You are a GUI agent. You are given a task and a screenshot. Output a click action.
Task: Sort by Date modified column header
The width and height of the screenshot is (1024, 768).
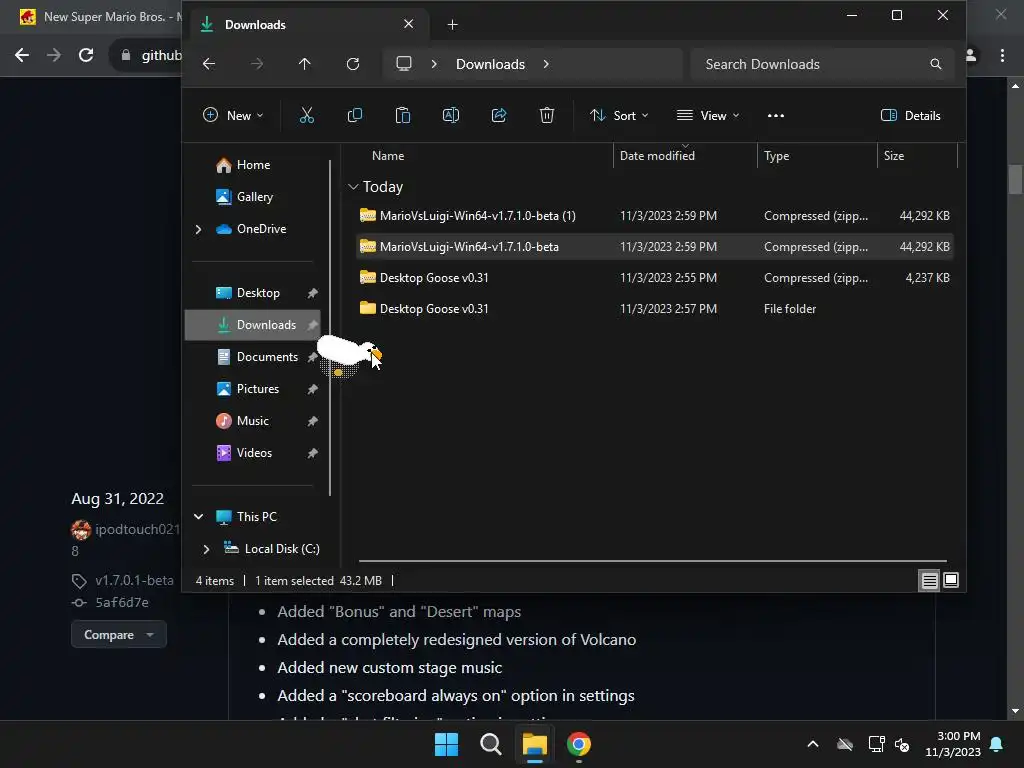pyautogui.click(x=685, y=156)
